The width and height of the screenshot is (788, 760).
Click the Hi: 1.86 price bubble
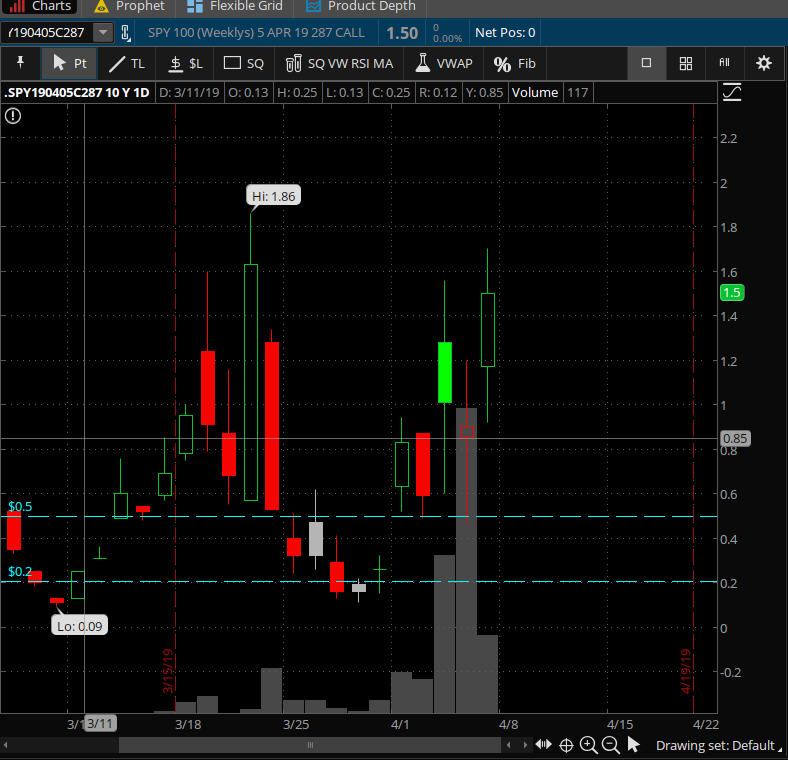(x=273, y=196)
